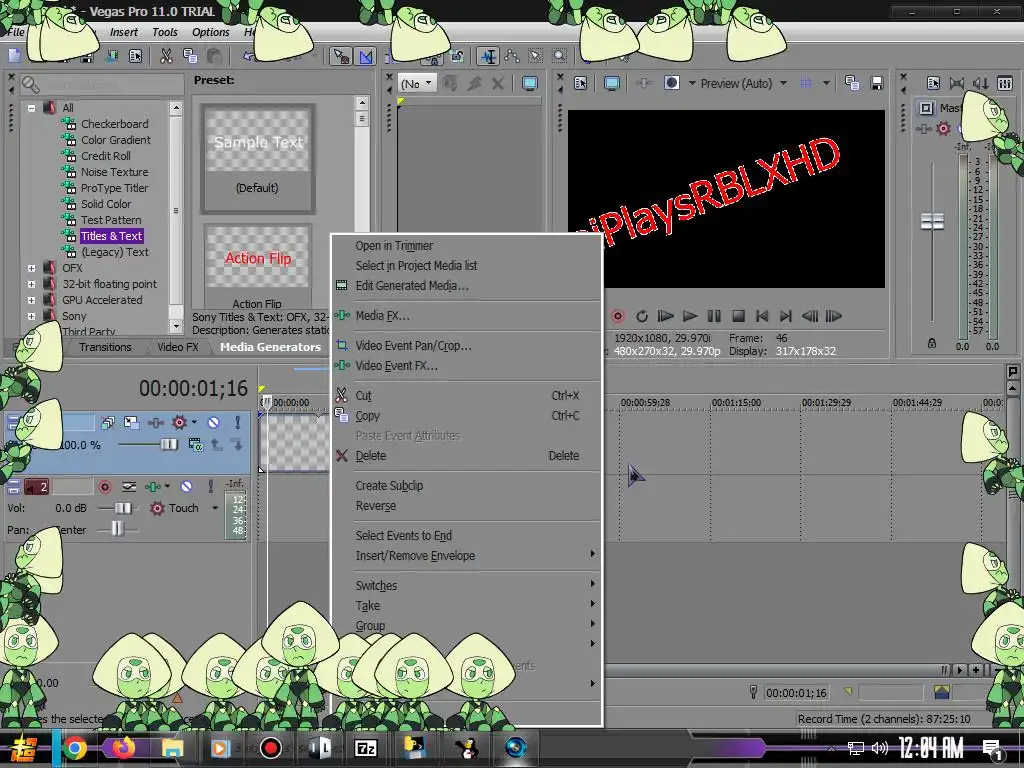Mute audio track 2

[186, 487]
